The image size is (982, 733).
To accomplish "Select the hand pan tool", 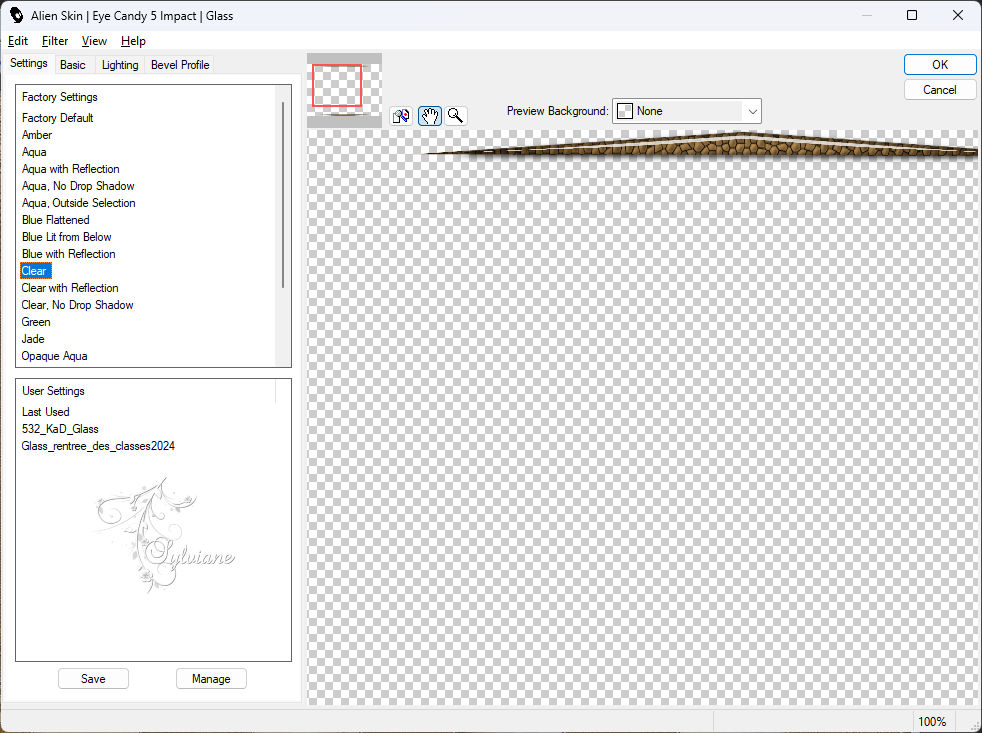I will point(430,116).
